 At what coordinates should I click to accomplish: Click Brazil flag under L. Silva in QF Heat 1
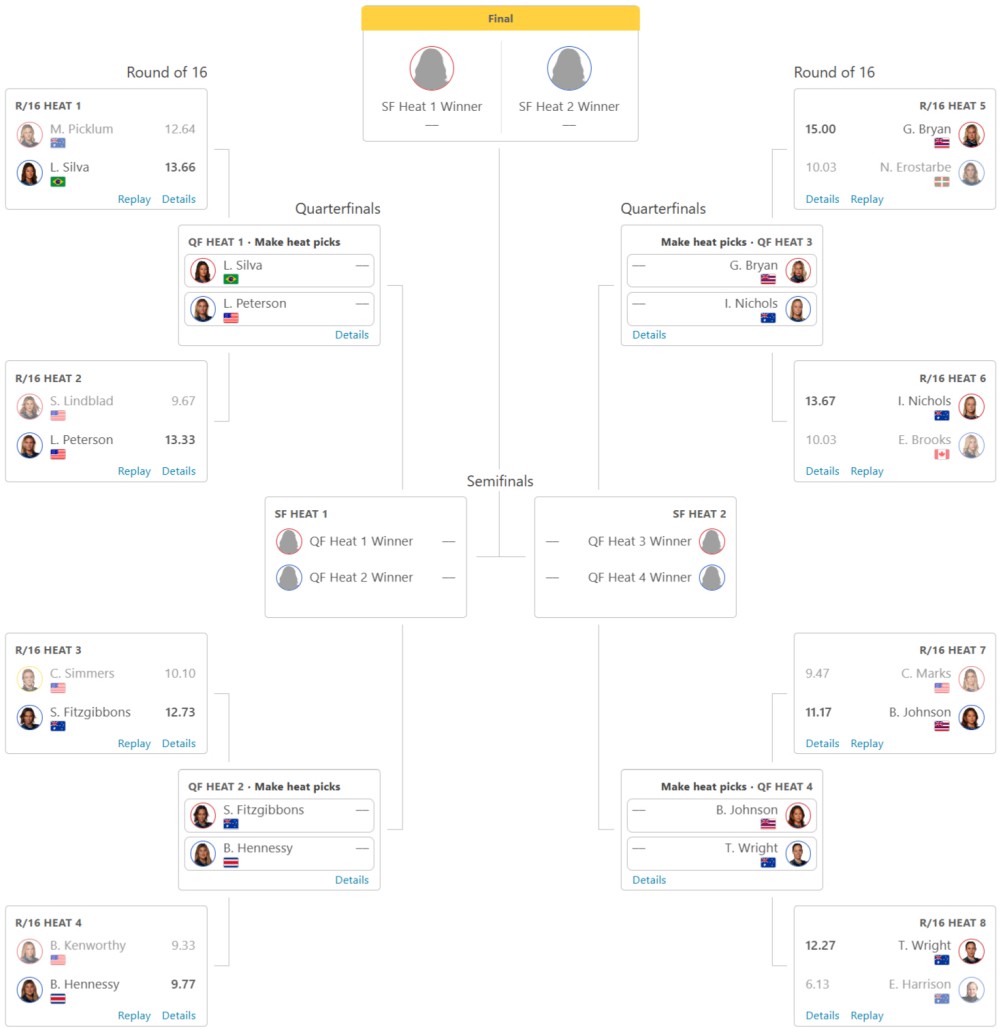tap(231, 280)
